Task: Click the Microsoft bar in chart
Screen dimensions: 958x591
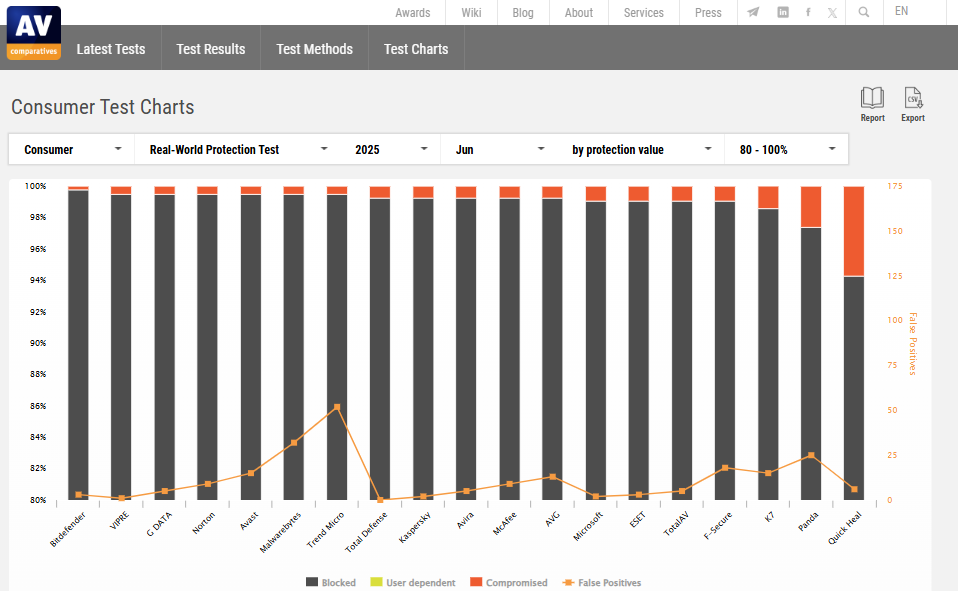Action: pos(596,351)
